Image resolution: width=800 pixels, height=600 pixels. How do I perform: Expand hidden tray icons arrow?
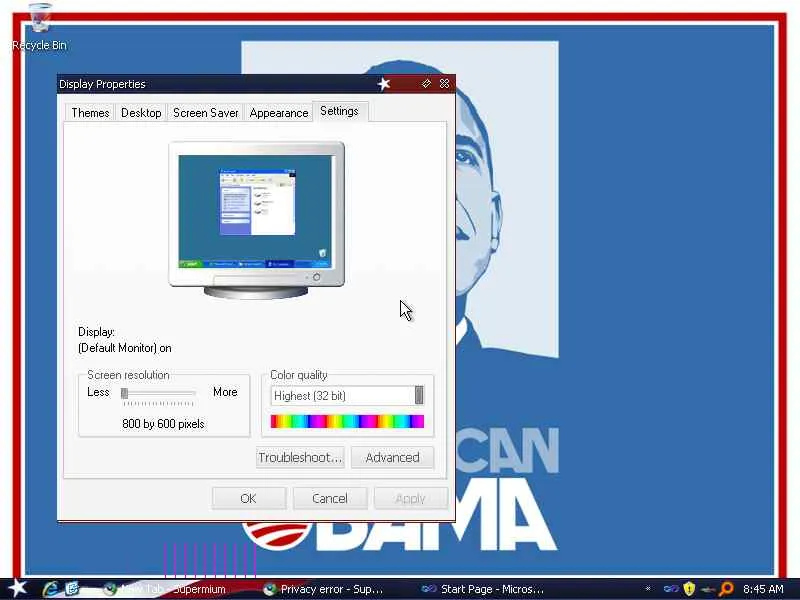(x=648, y=589)
